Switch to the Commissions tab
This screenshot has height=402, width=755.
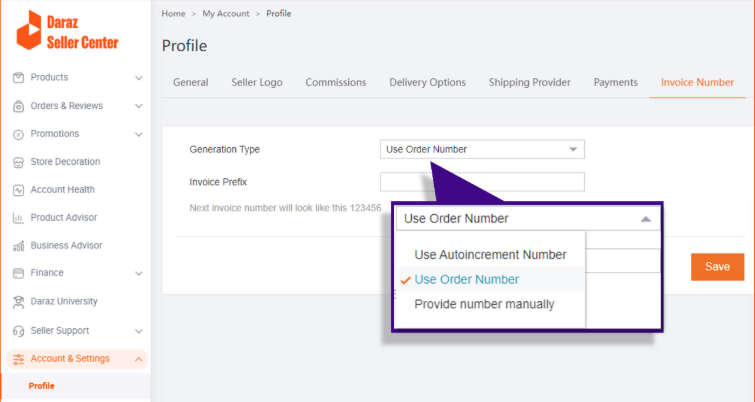pos(336,83)
